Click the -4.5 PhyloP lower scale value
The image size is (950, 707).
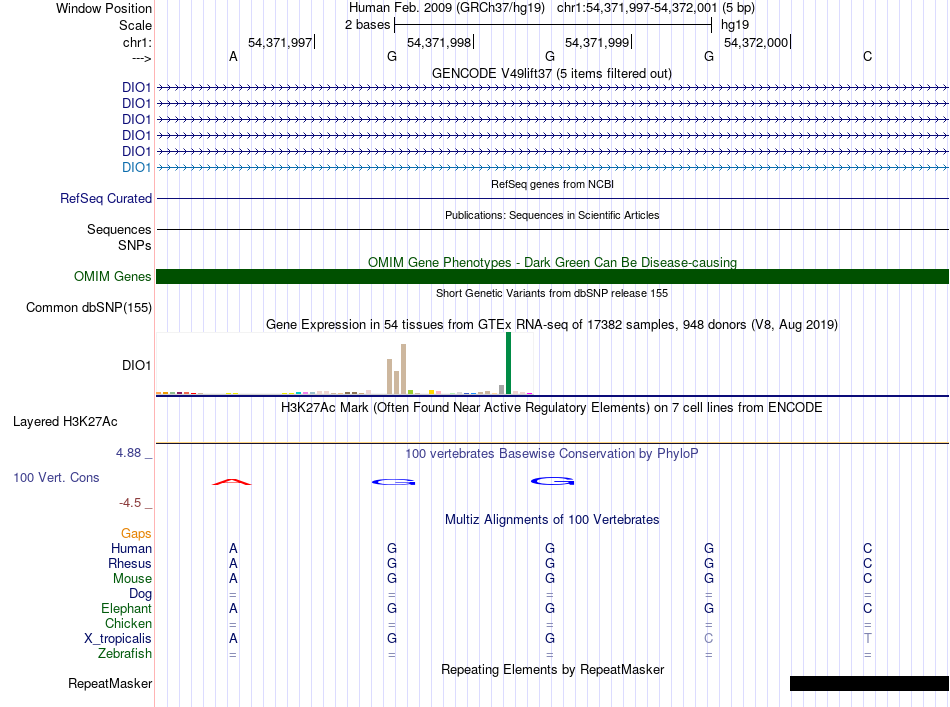click(x=130, y=502)
